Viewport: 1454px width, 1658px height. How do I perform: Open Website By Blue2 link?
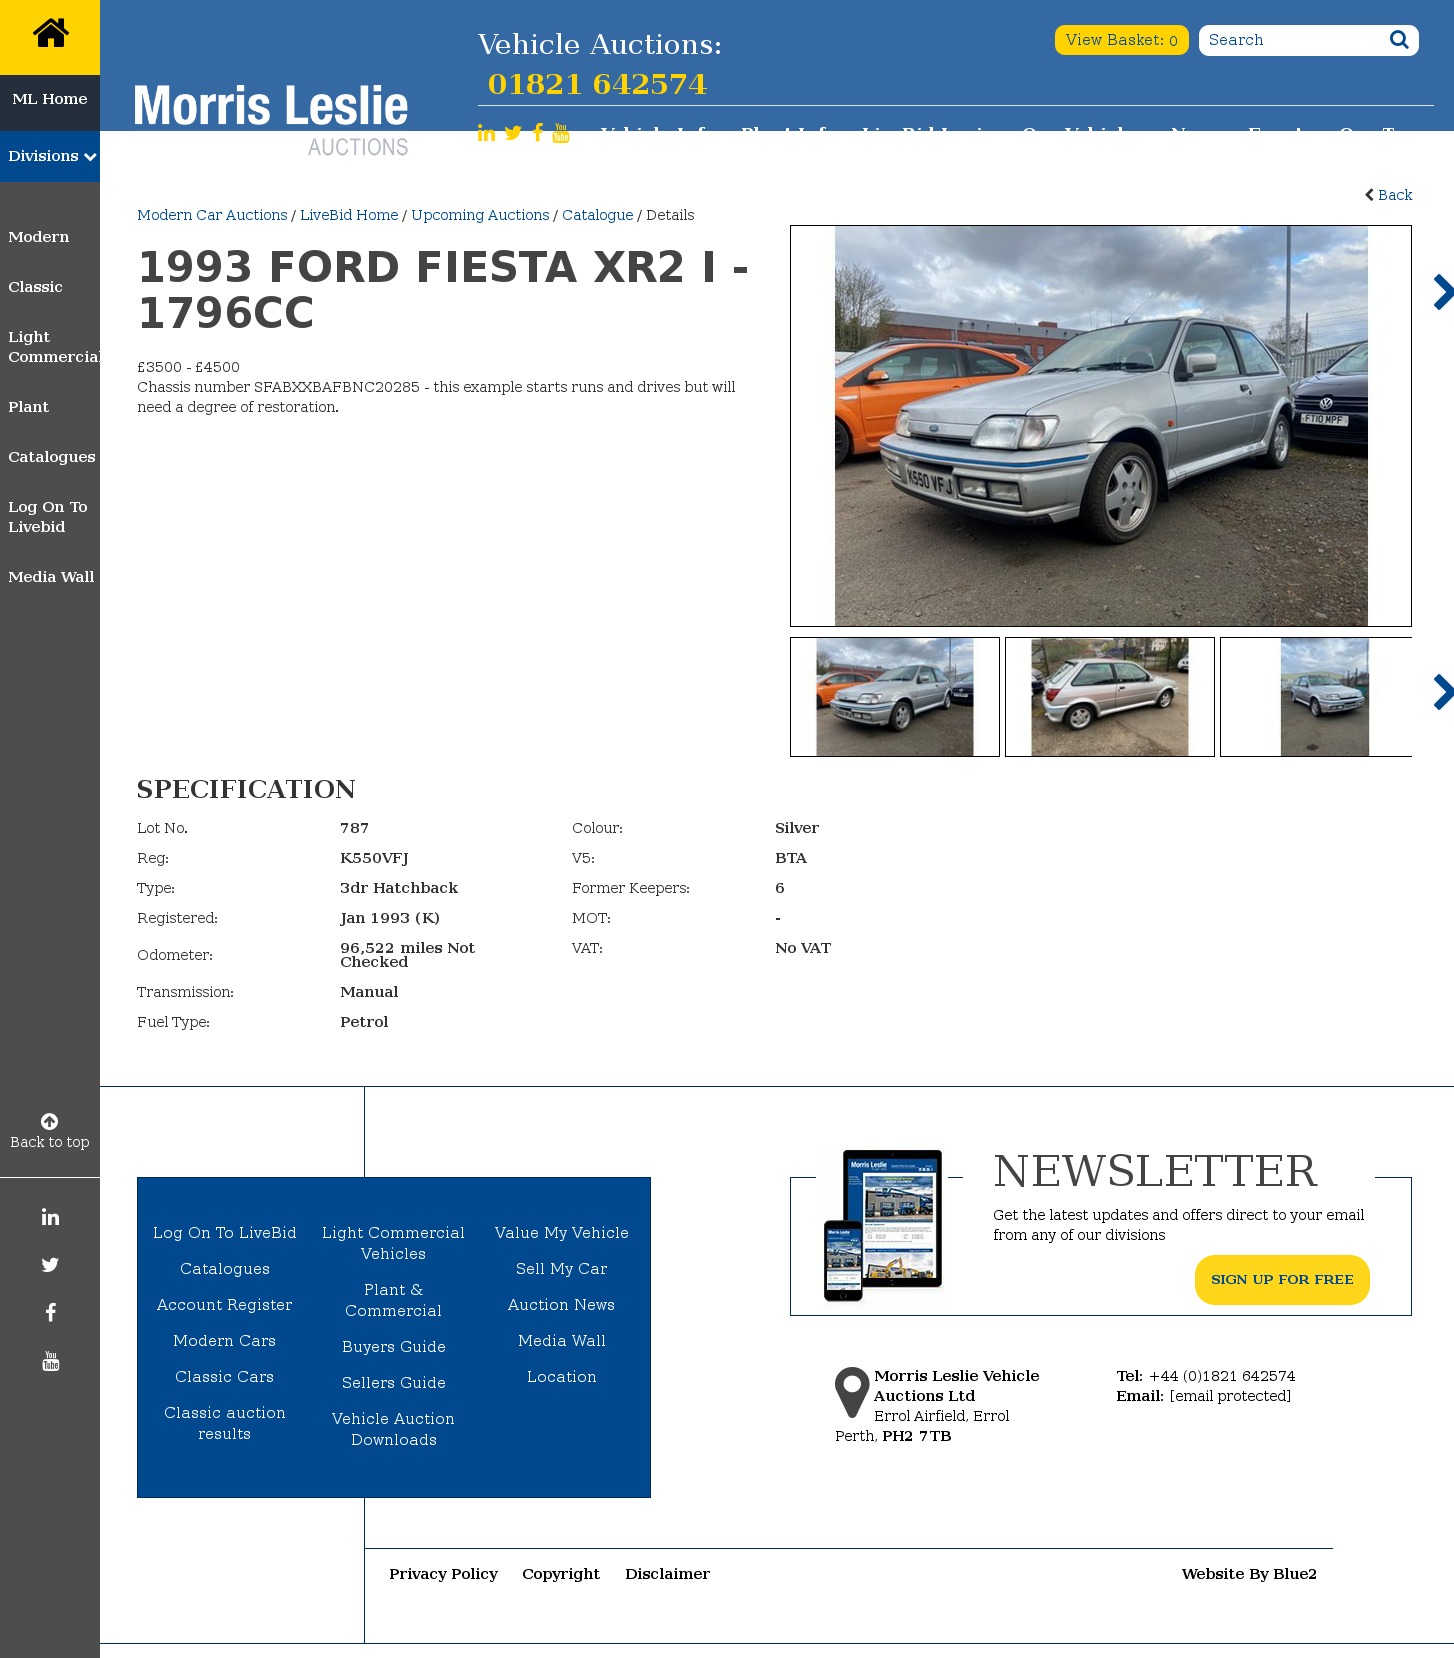tap(1249, 1574)
